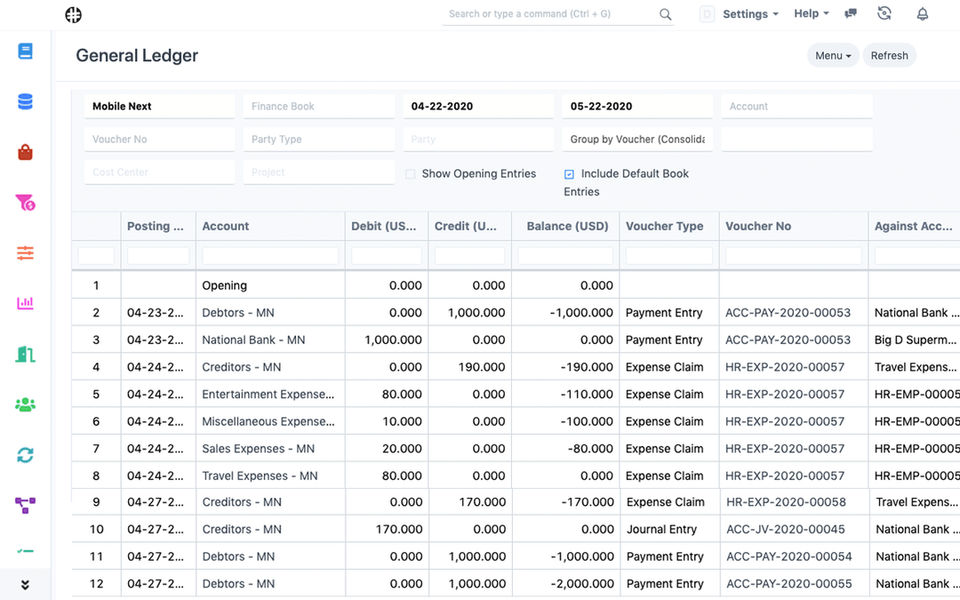The image size is (960, 600).
Task: Uncheck Include Default Book Entries
Action: [570, 174]
